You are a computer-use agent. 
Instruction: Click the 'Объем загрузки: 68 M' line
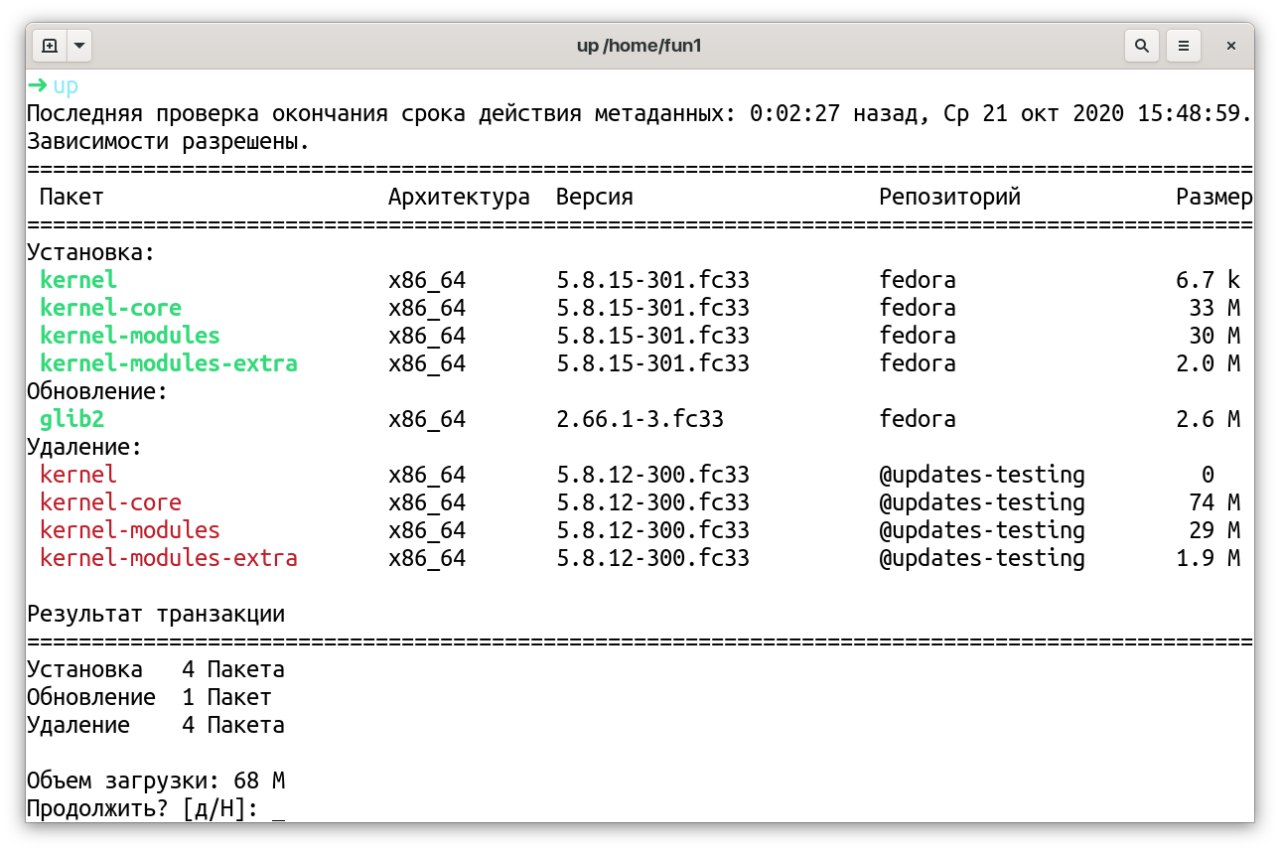coord(156,780)
